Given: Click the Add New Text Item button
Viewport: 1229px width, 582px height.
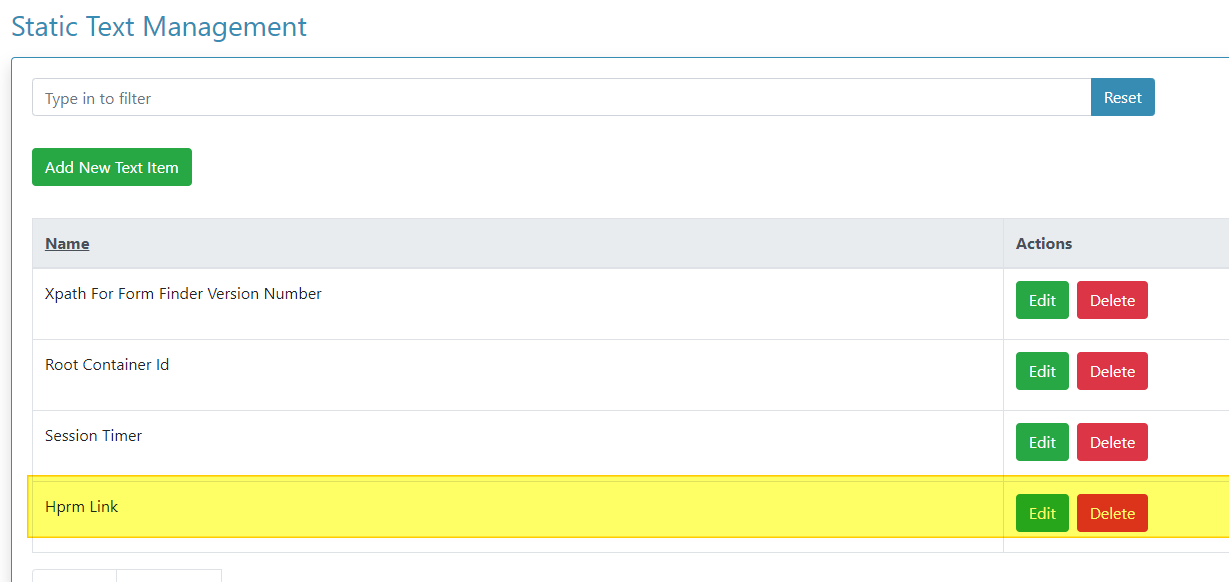Looking at the screenshot, I should (112, 167).
